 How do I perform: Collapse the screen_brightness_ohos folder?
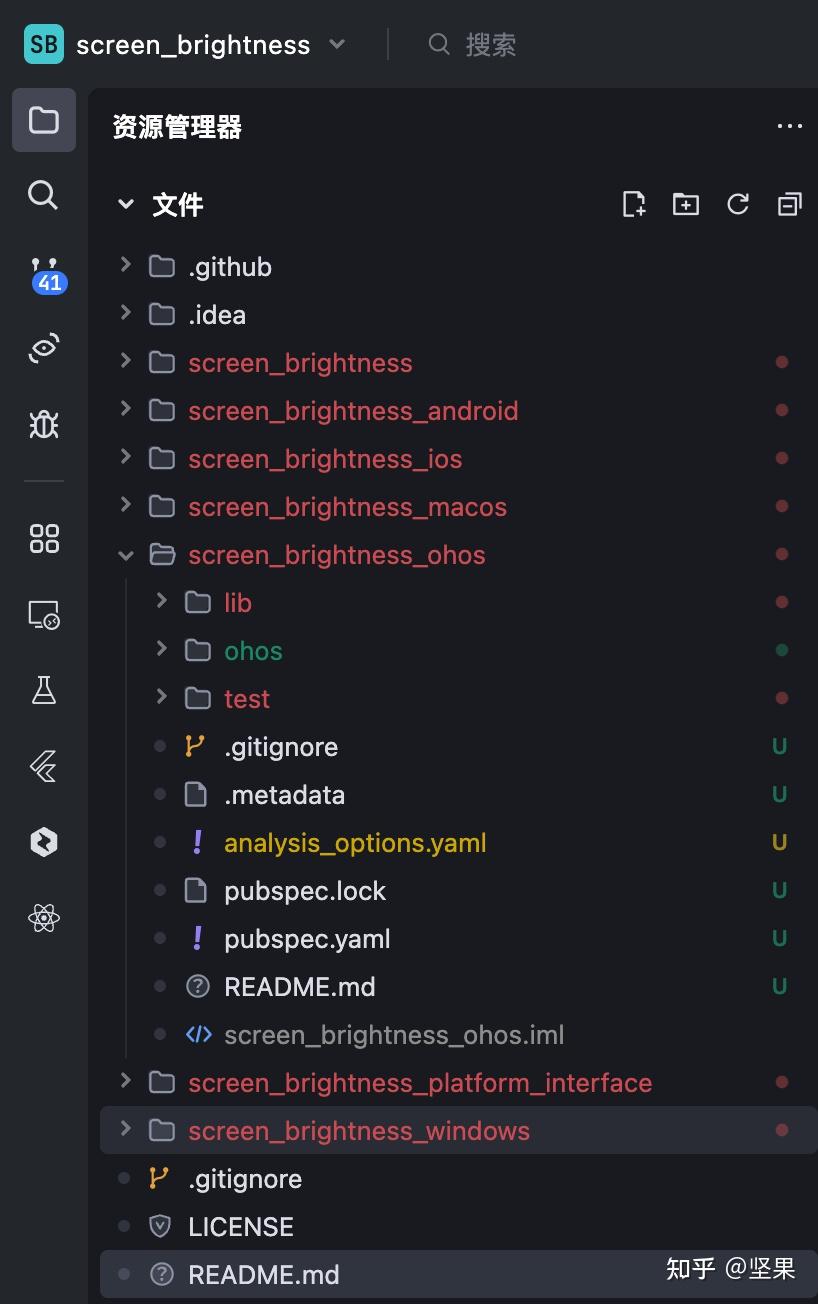(126, 555)
